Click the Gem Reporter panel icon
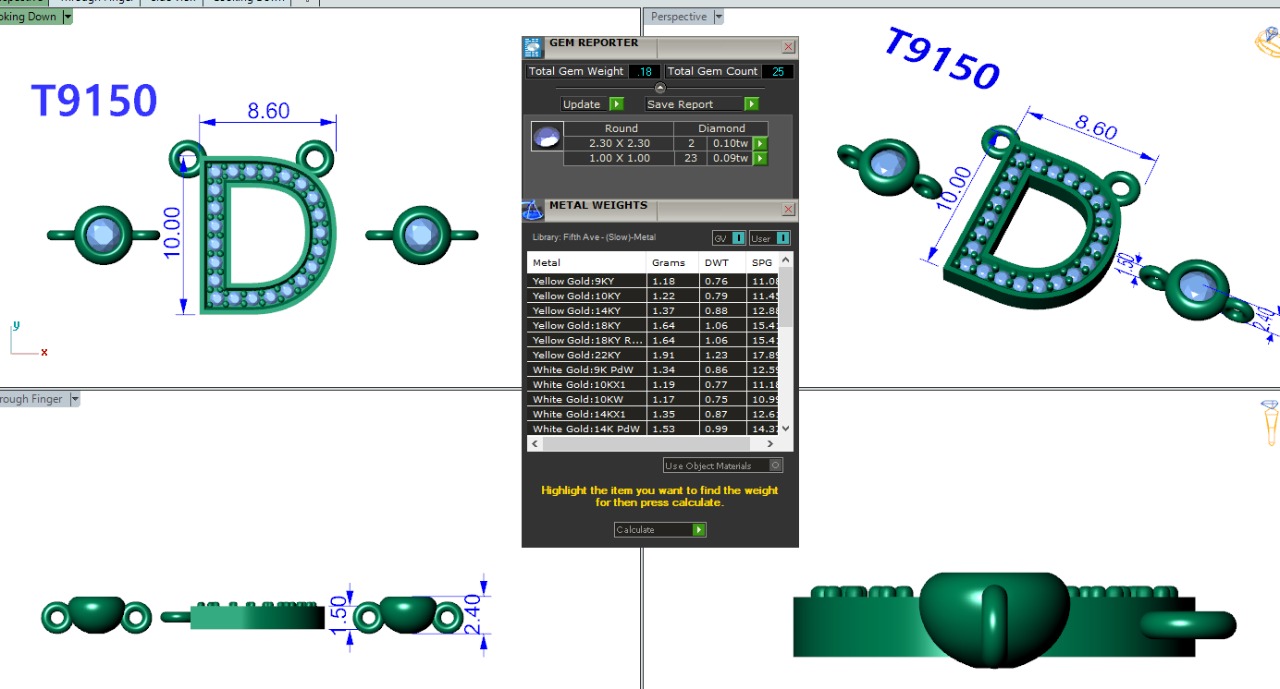1280x689 pixels. pyautogui.click(x=534, y=47)
